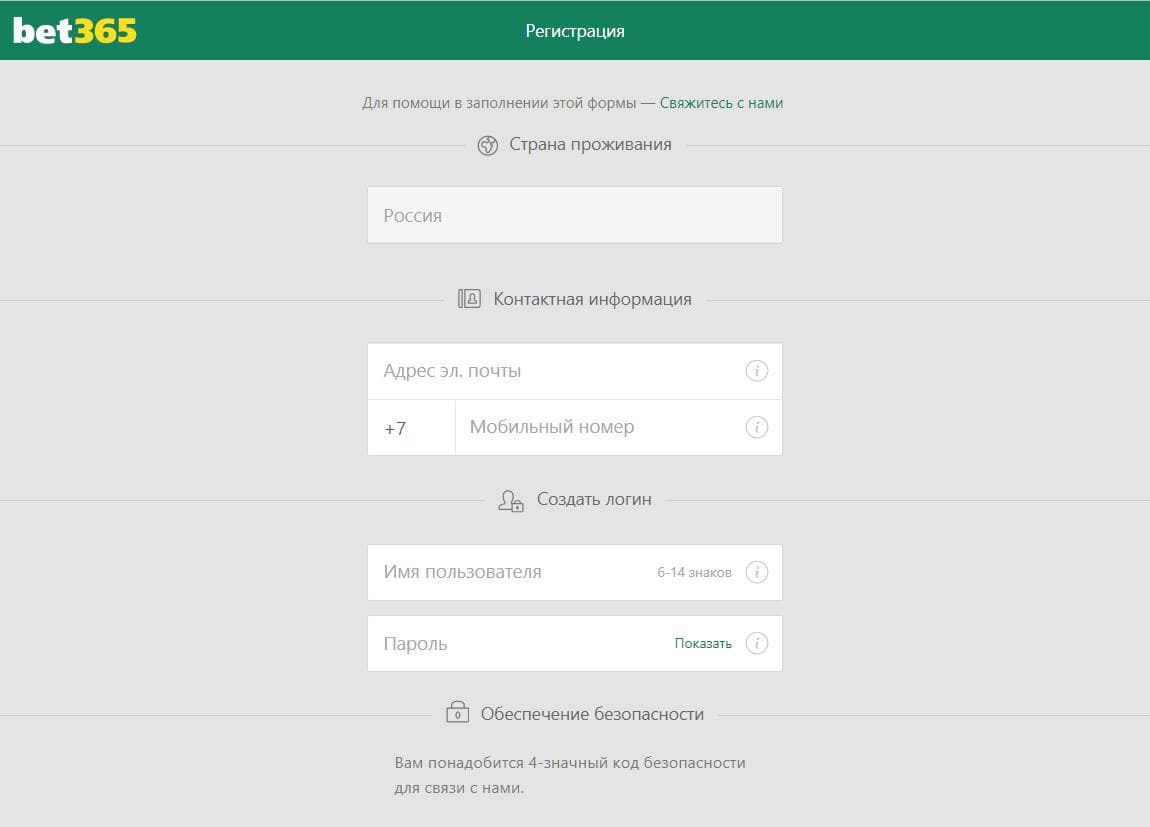Open the 'Свяжитесь с нами' help link
Viewport: 1150px width, 827px height.
coord(721,103)
